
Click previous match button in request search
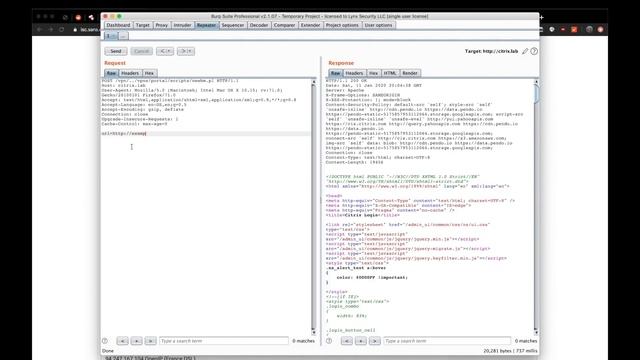click(122, 341)
